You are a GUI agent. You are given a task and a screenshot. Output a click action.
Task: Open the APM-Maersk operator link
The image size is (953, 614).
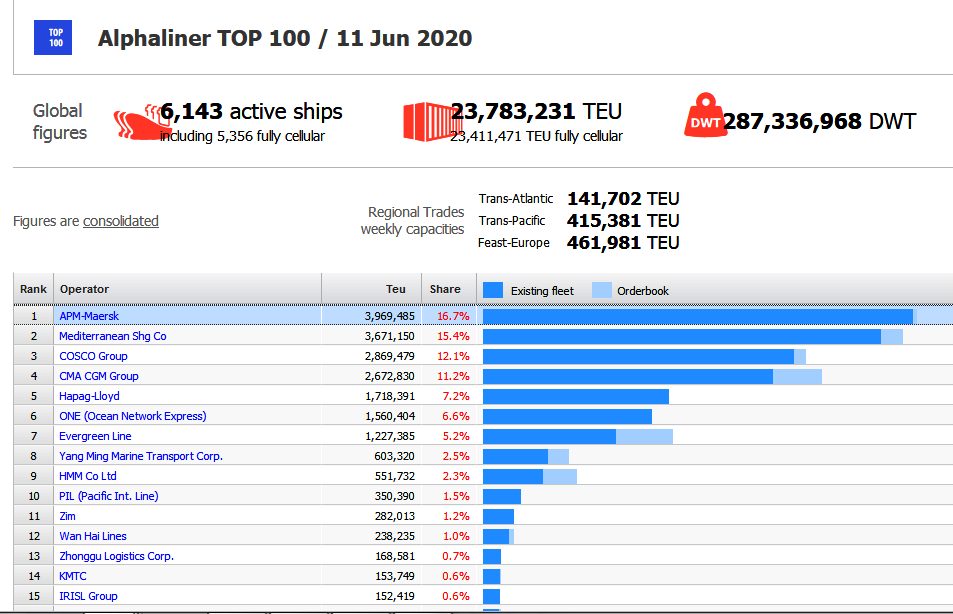click(89, 316)
